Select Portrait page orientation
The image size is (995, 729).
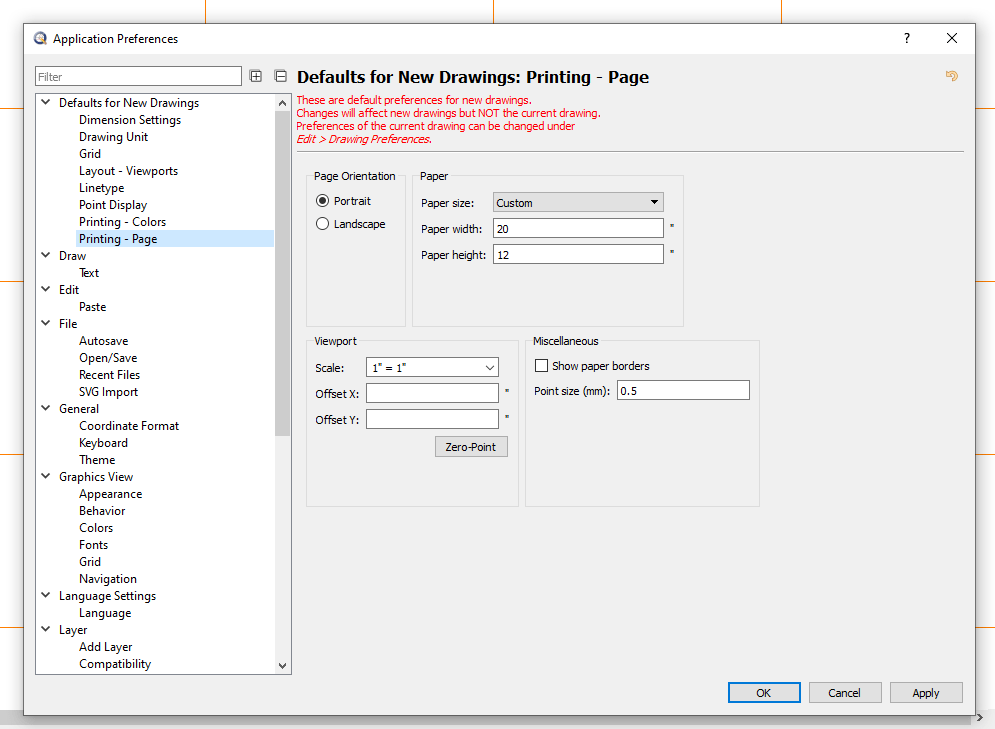tap(323, 201)
